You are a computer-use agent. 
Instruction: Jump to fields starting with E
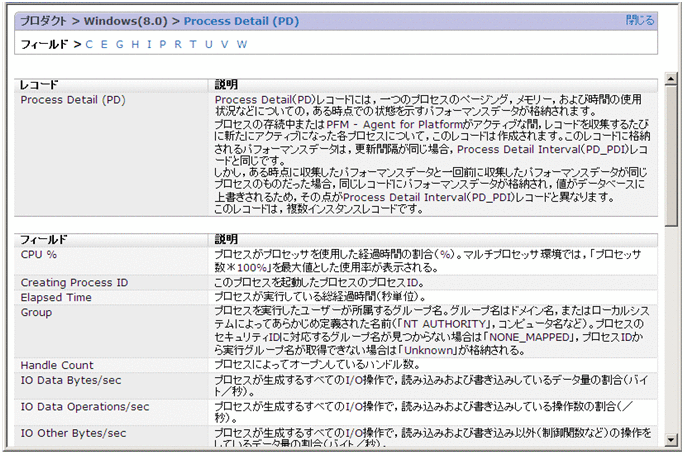[x=104, y=44]
